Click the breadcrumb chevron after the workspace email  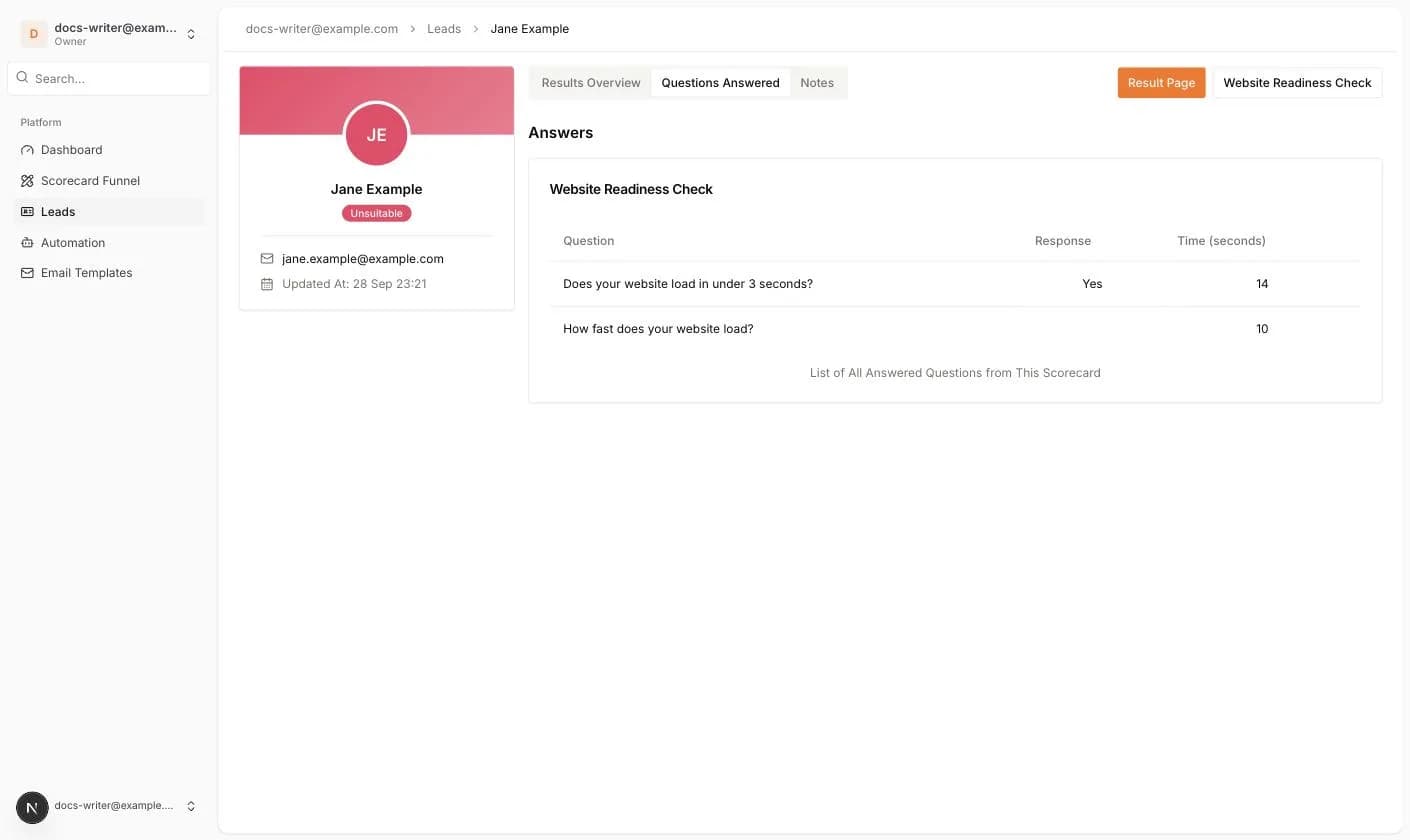[x=412, y=29]
